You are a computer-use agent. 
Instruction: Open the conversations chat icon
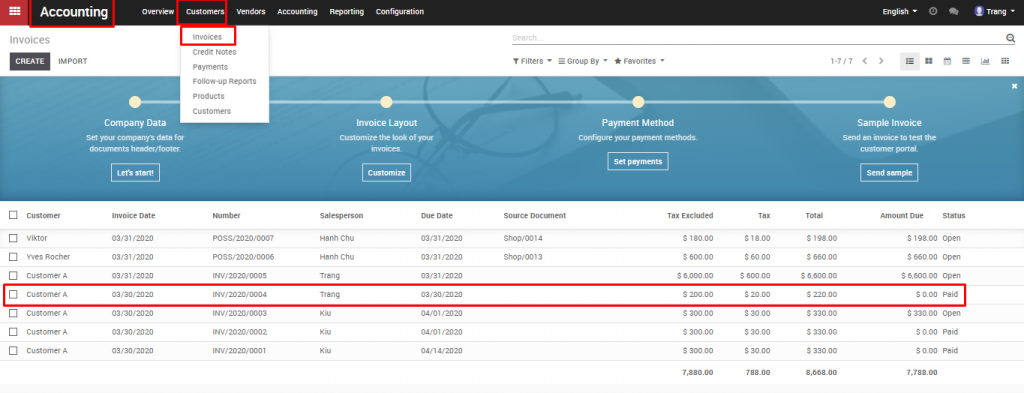click(953, 11)
